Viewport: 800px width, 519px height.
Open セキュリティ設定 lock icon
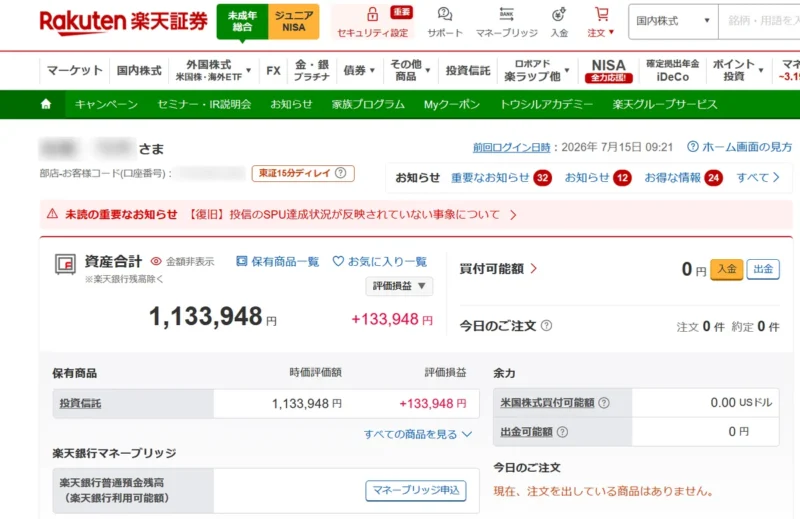click(x=372, y=14)
